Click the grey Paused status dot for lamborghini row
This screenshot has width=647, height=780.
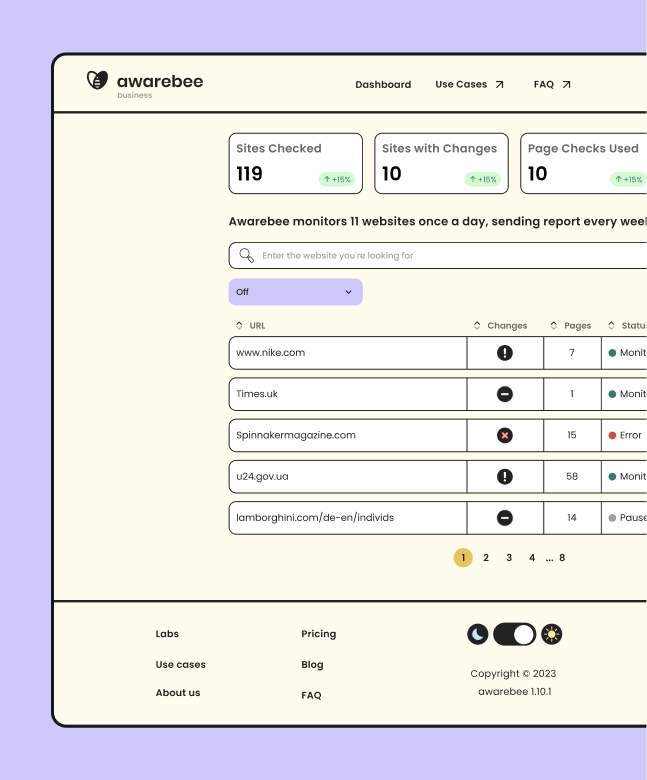coord(612,518)
